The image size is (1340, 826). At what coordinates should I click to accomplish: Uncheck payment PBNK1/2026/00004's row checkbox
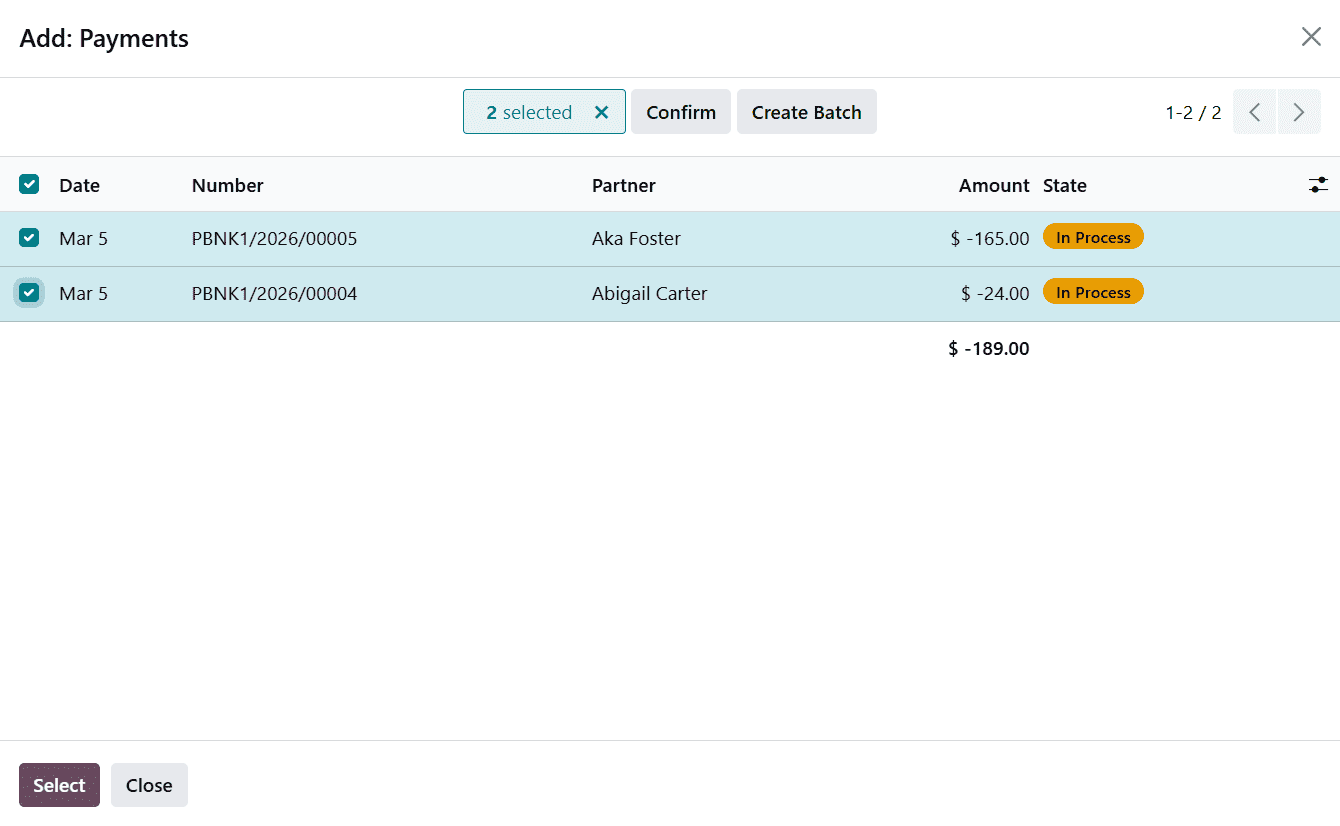pyautogui.click(x=29, y=293)
